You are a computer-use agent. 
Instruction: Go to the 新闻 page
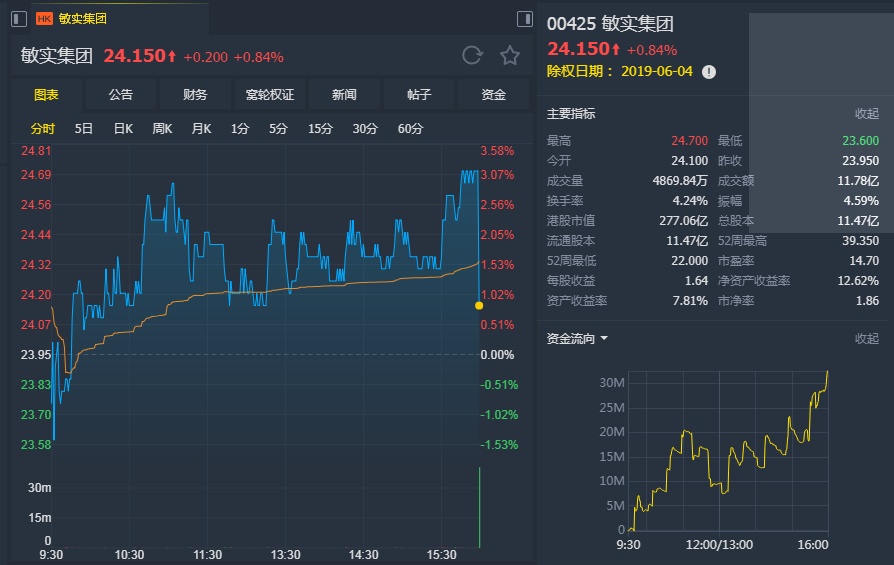(344, 95)
